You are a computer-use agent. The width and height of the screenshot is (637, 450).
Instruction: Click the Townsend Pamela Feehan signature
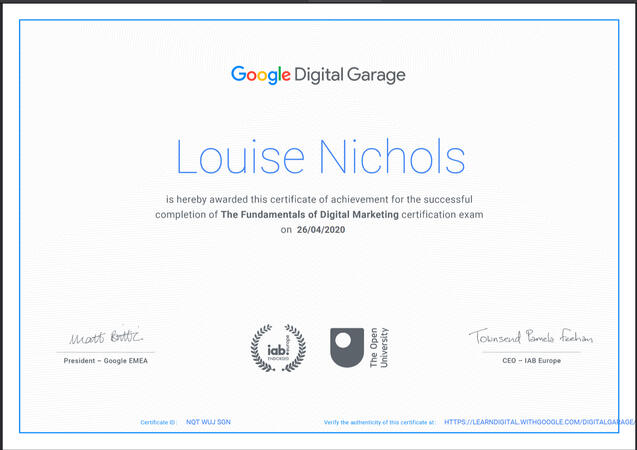tap(530, 338)
